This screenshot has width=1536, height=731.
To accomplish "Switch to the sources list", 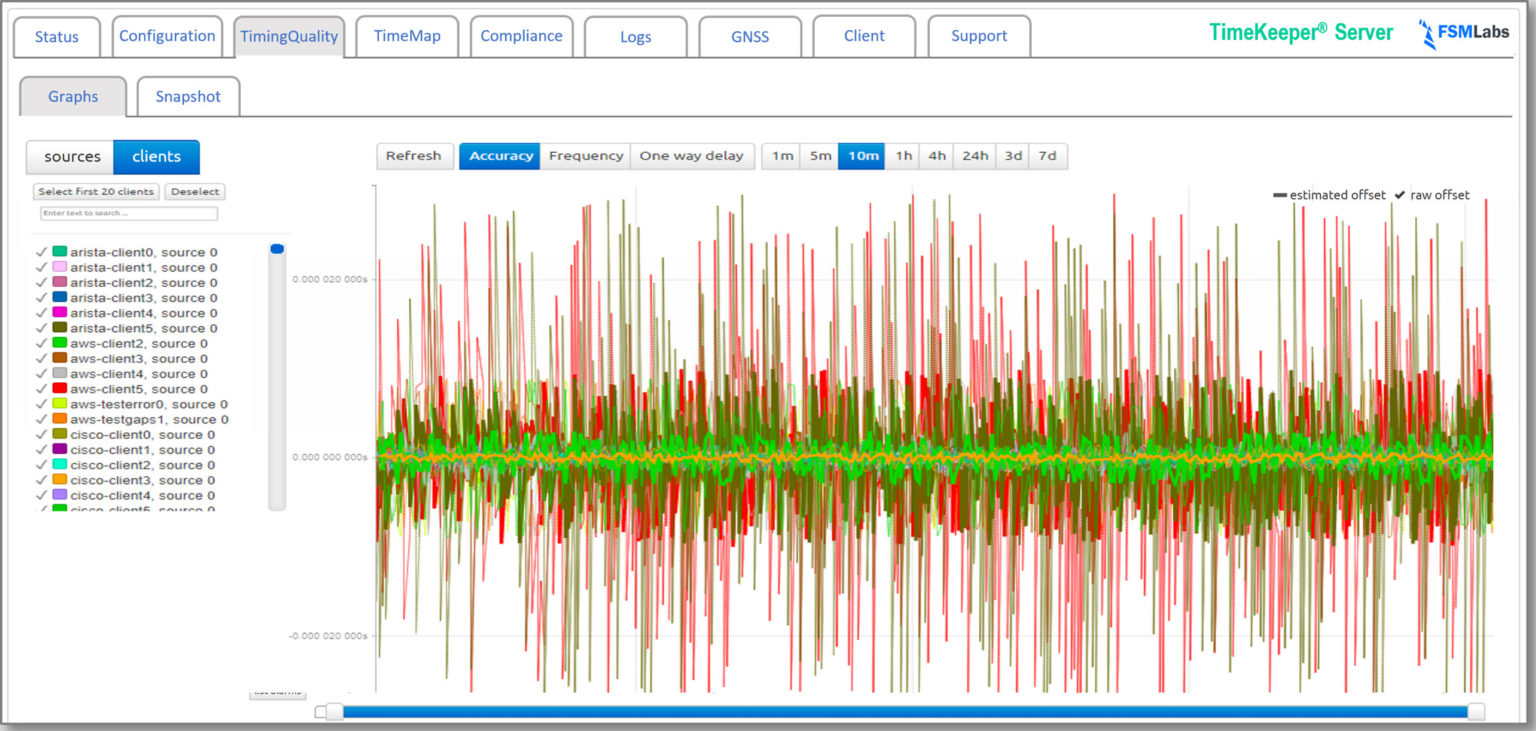I will click(71, 157).
